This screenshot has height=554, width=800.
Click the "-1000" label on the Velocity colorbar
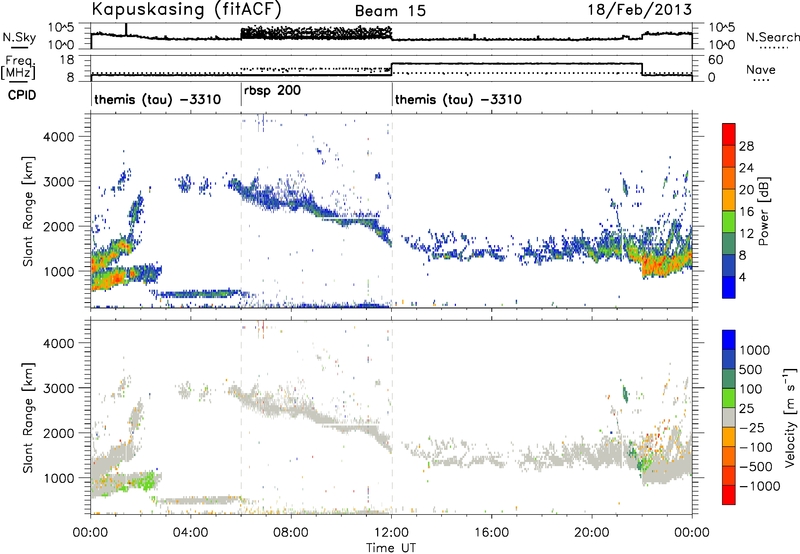(x=759, y=486)
